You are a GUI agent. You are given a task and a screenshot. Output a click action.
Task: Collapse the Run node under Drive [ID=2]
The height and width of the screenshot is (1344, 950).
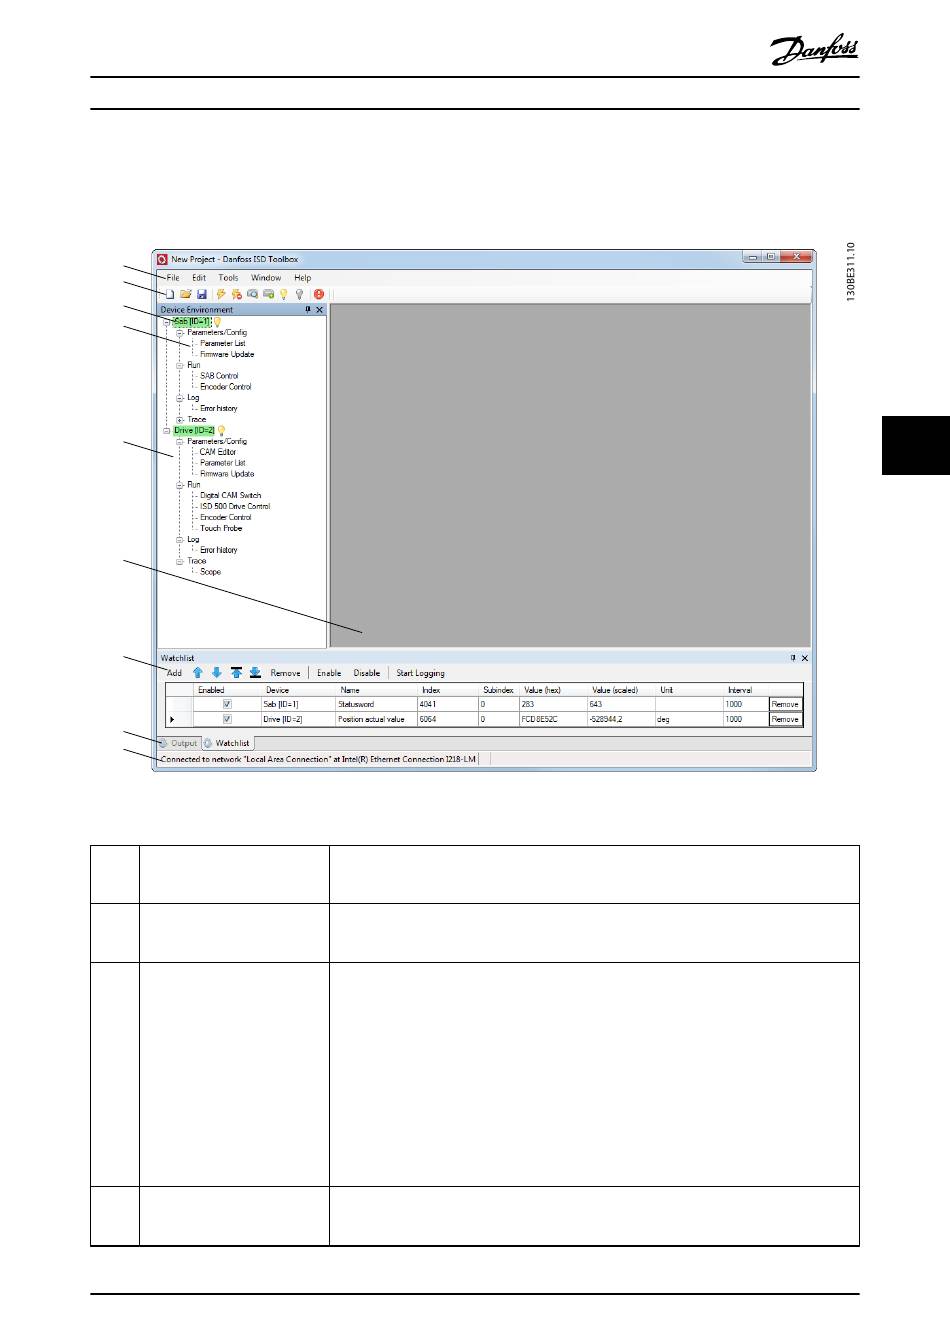pyautogui.click(x=180, y=485)
